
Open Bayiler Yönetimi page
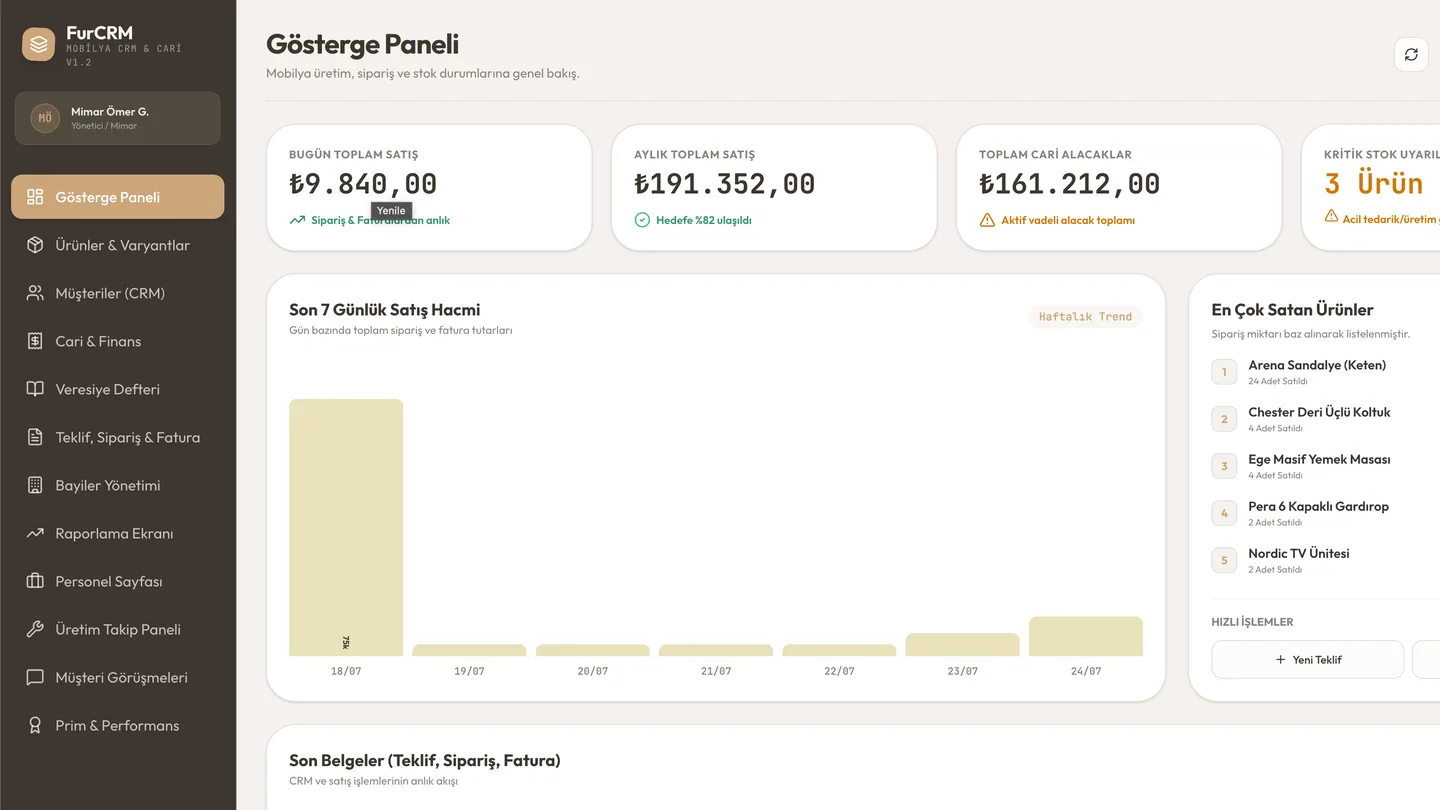pyautogui.click(x=118, y=485)
